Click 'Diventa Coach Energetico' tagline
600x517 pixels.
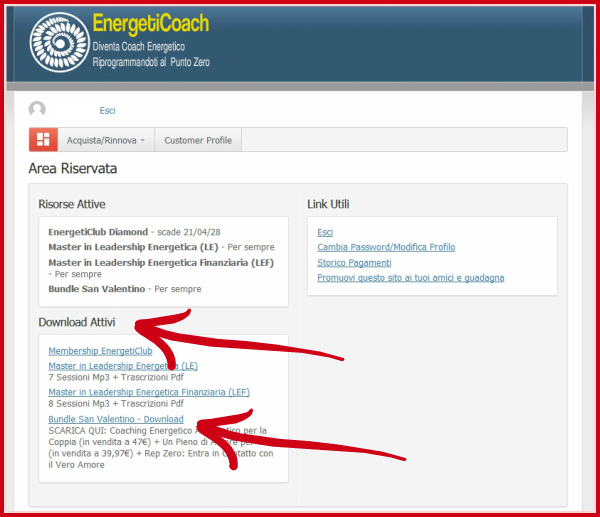[139, 47]
